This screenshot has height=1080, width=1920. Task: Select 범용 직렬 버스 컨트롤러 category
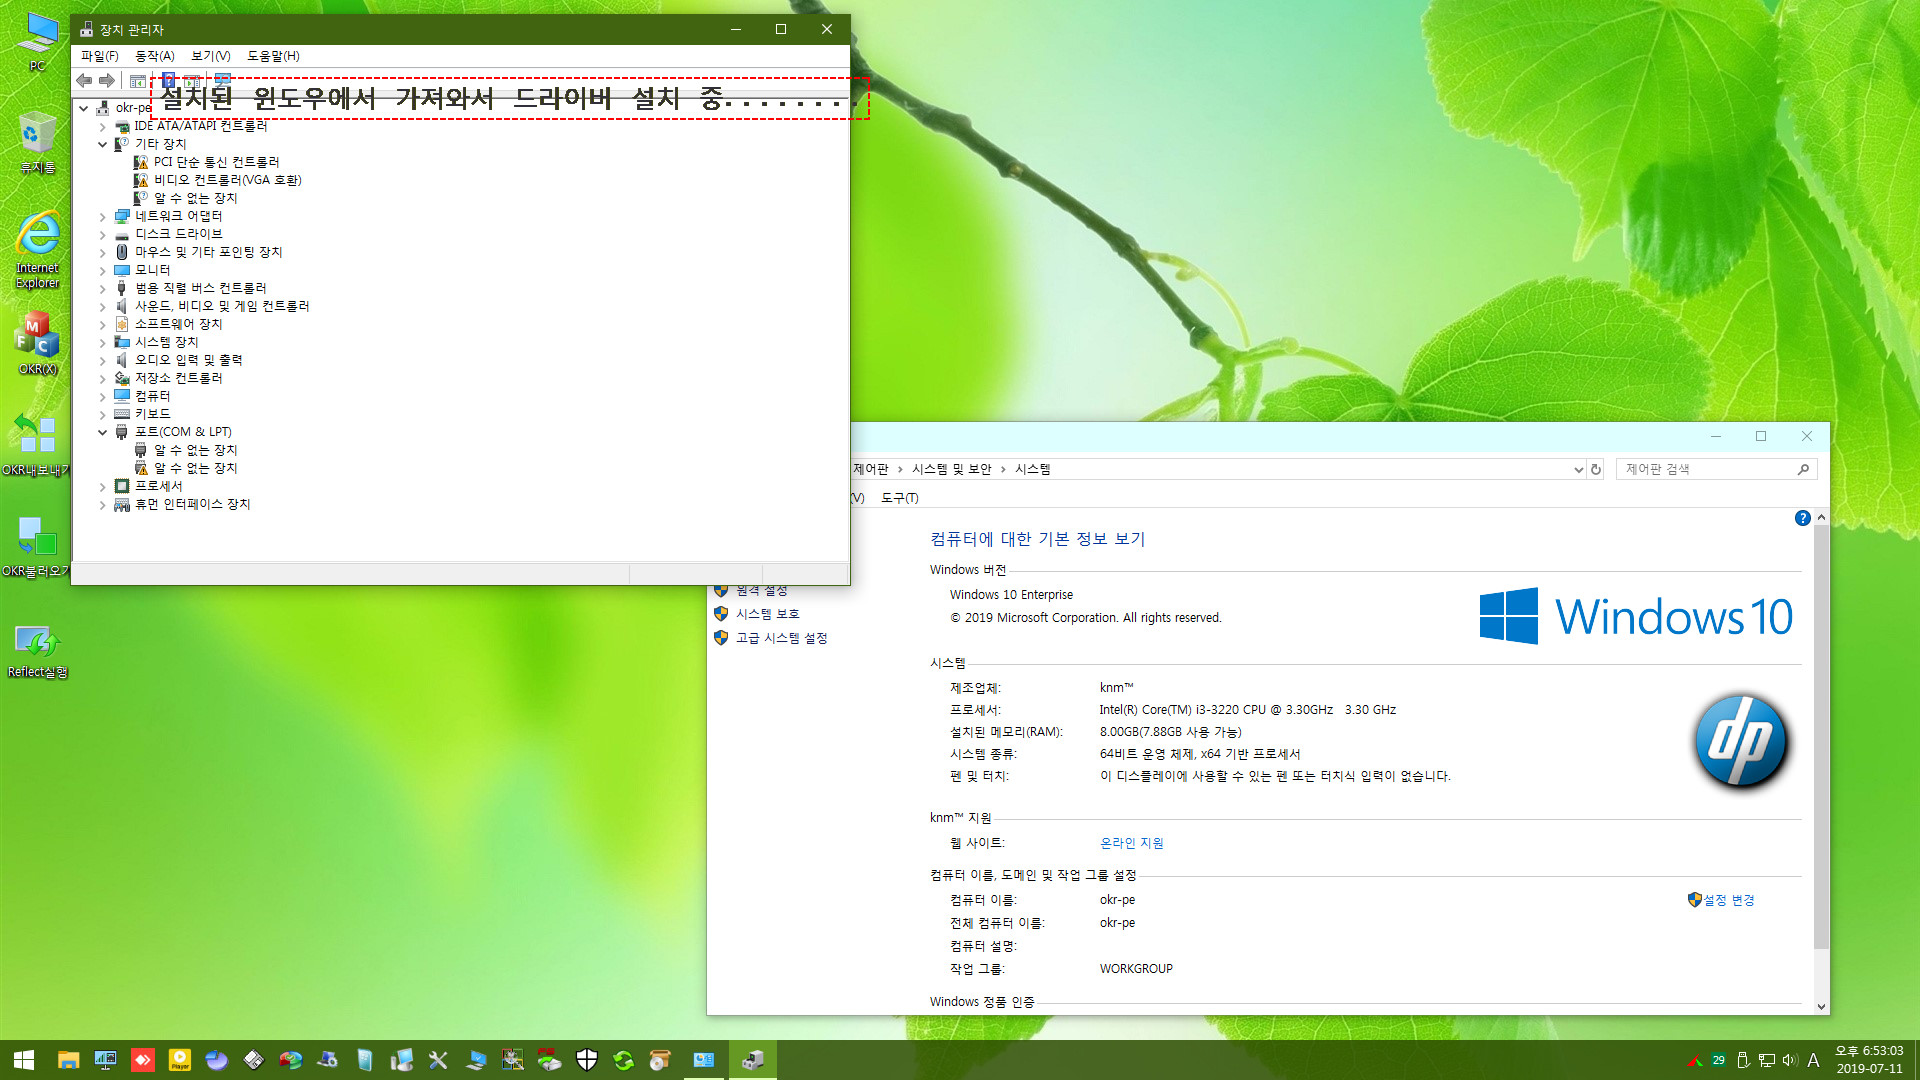[x=200, y=288]
